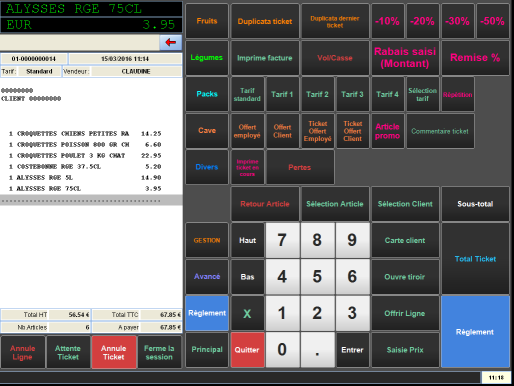Click the red backspace arrow icon

point(171,42)
